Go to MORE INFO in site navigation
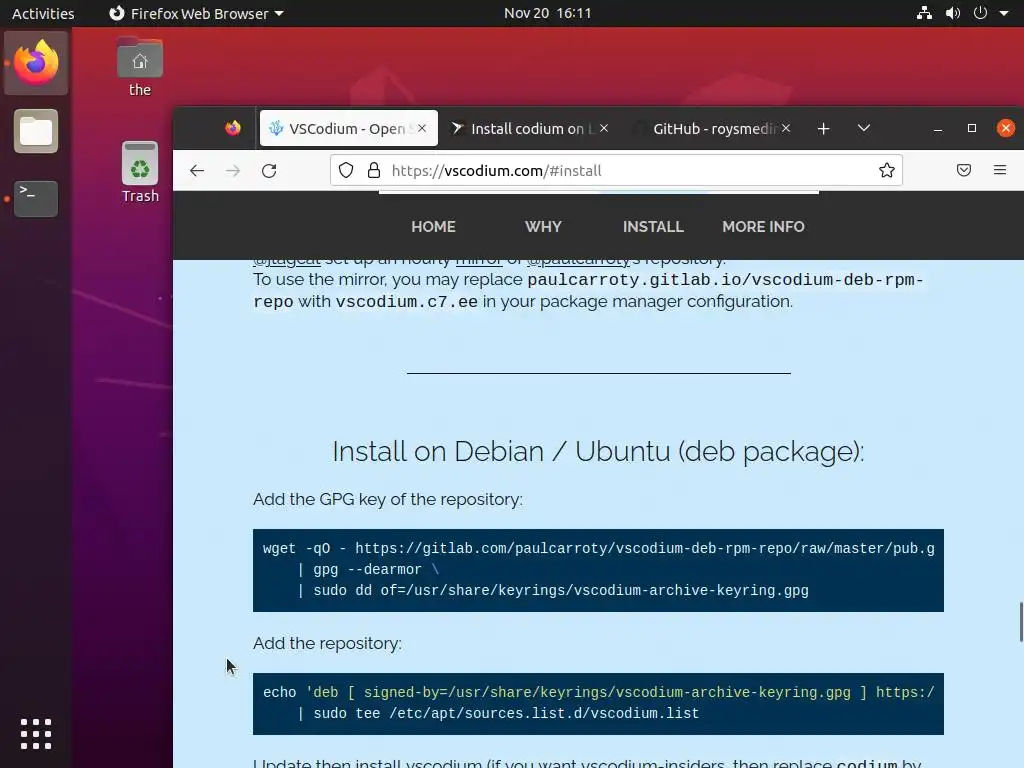This screenshot has height=768, width=1024. 763,227
